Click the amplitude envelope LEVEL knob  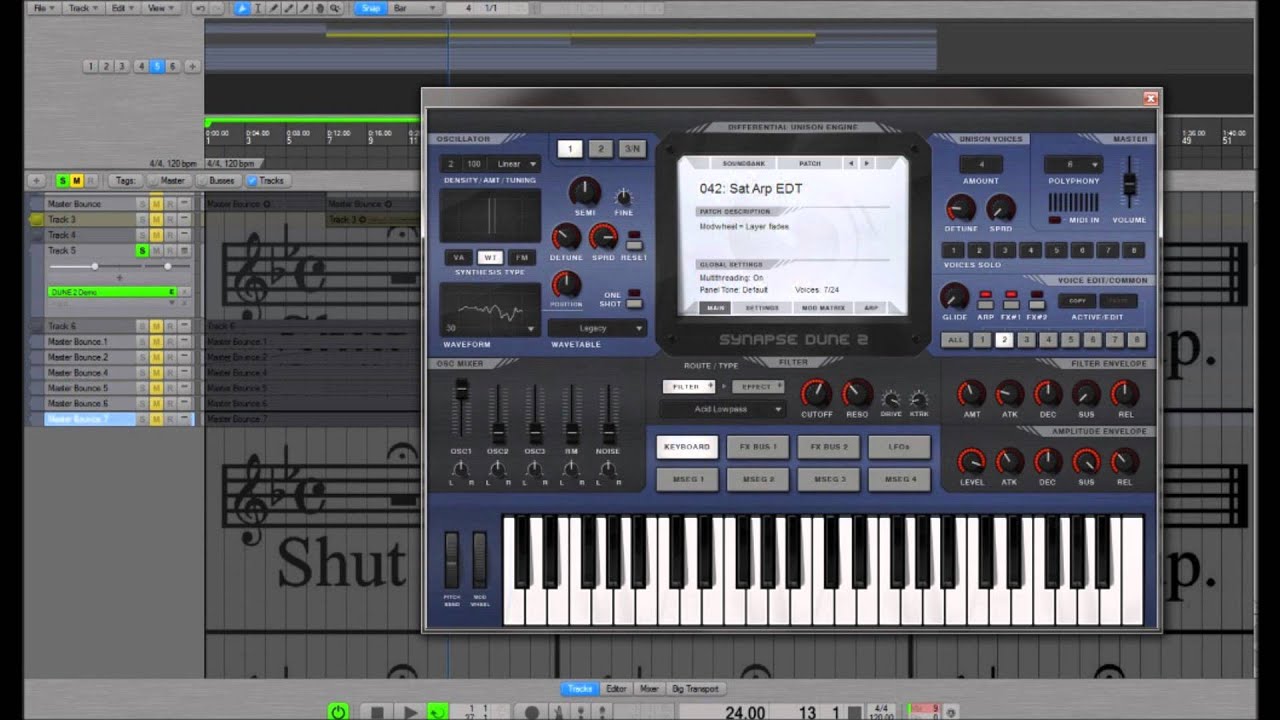[971, 462]
